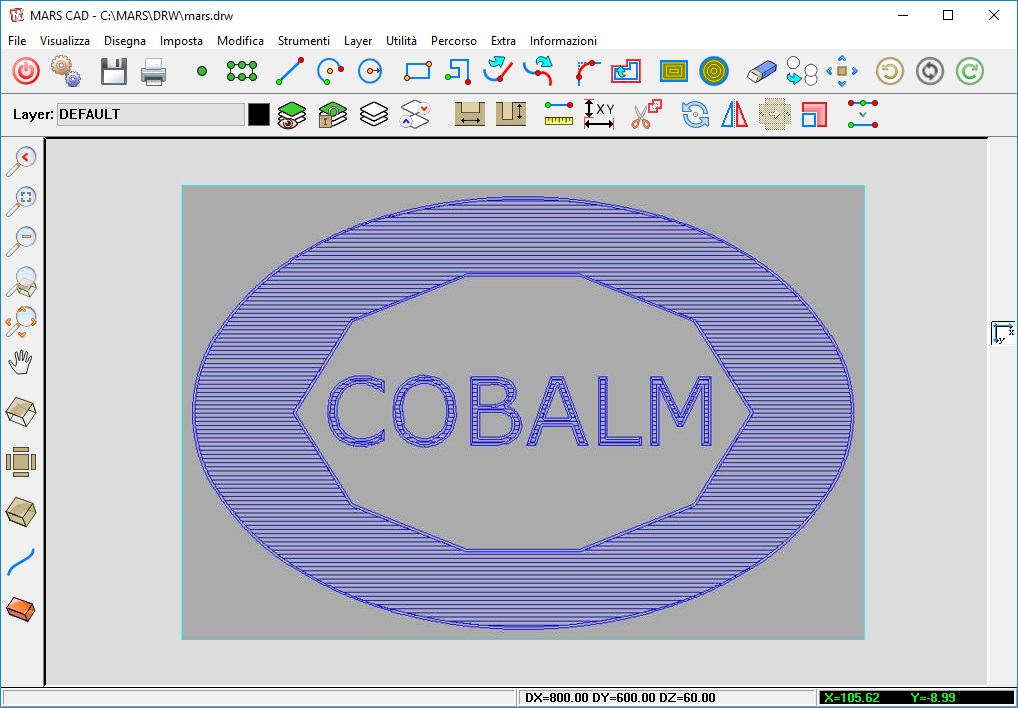Select the yellow rectangular pocket tool
The width and height of the screenshot is (1018, 708).
(x=674, y=71)
